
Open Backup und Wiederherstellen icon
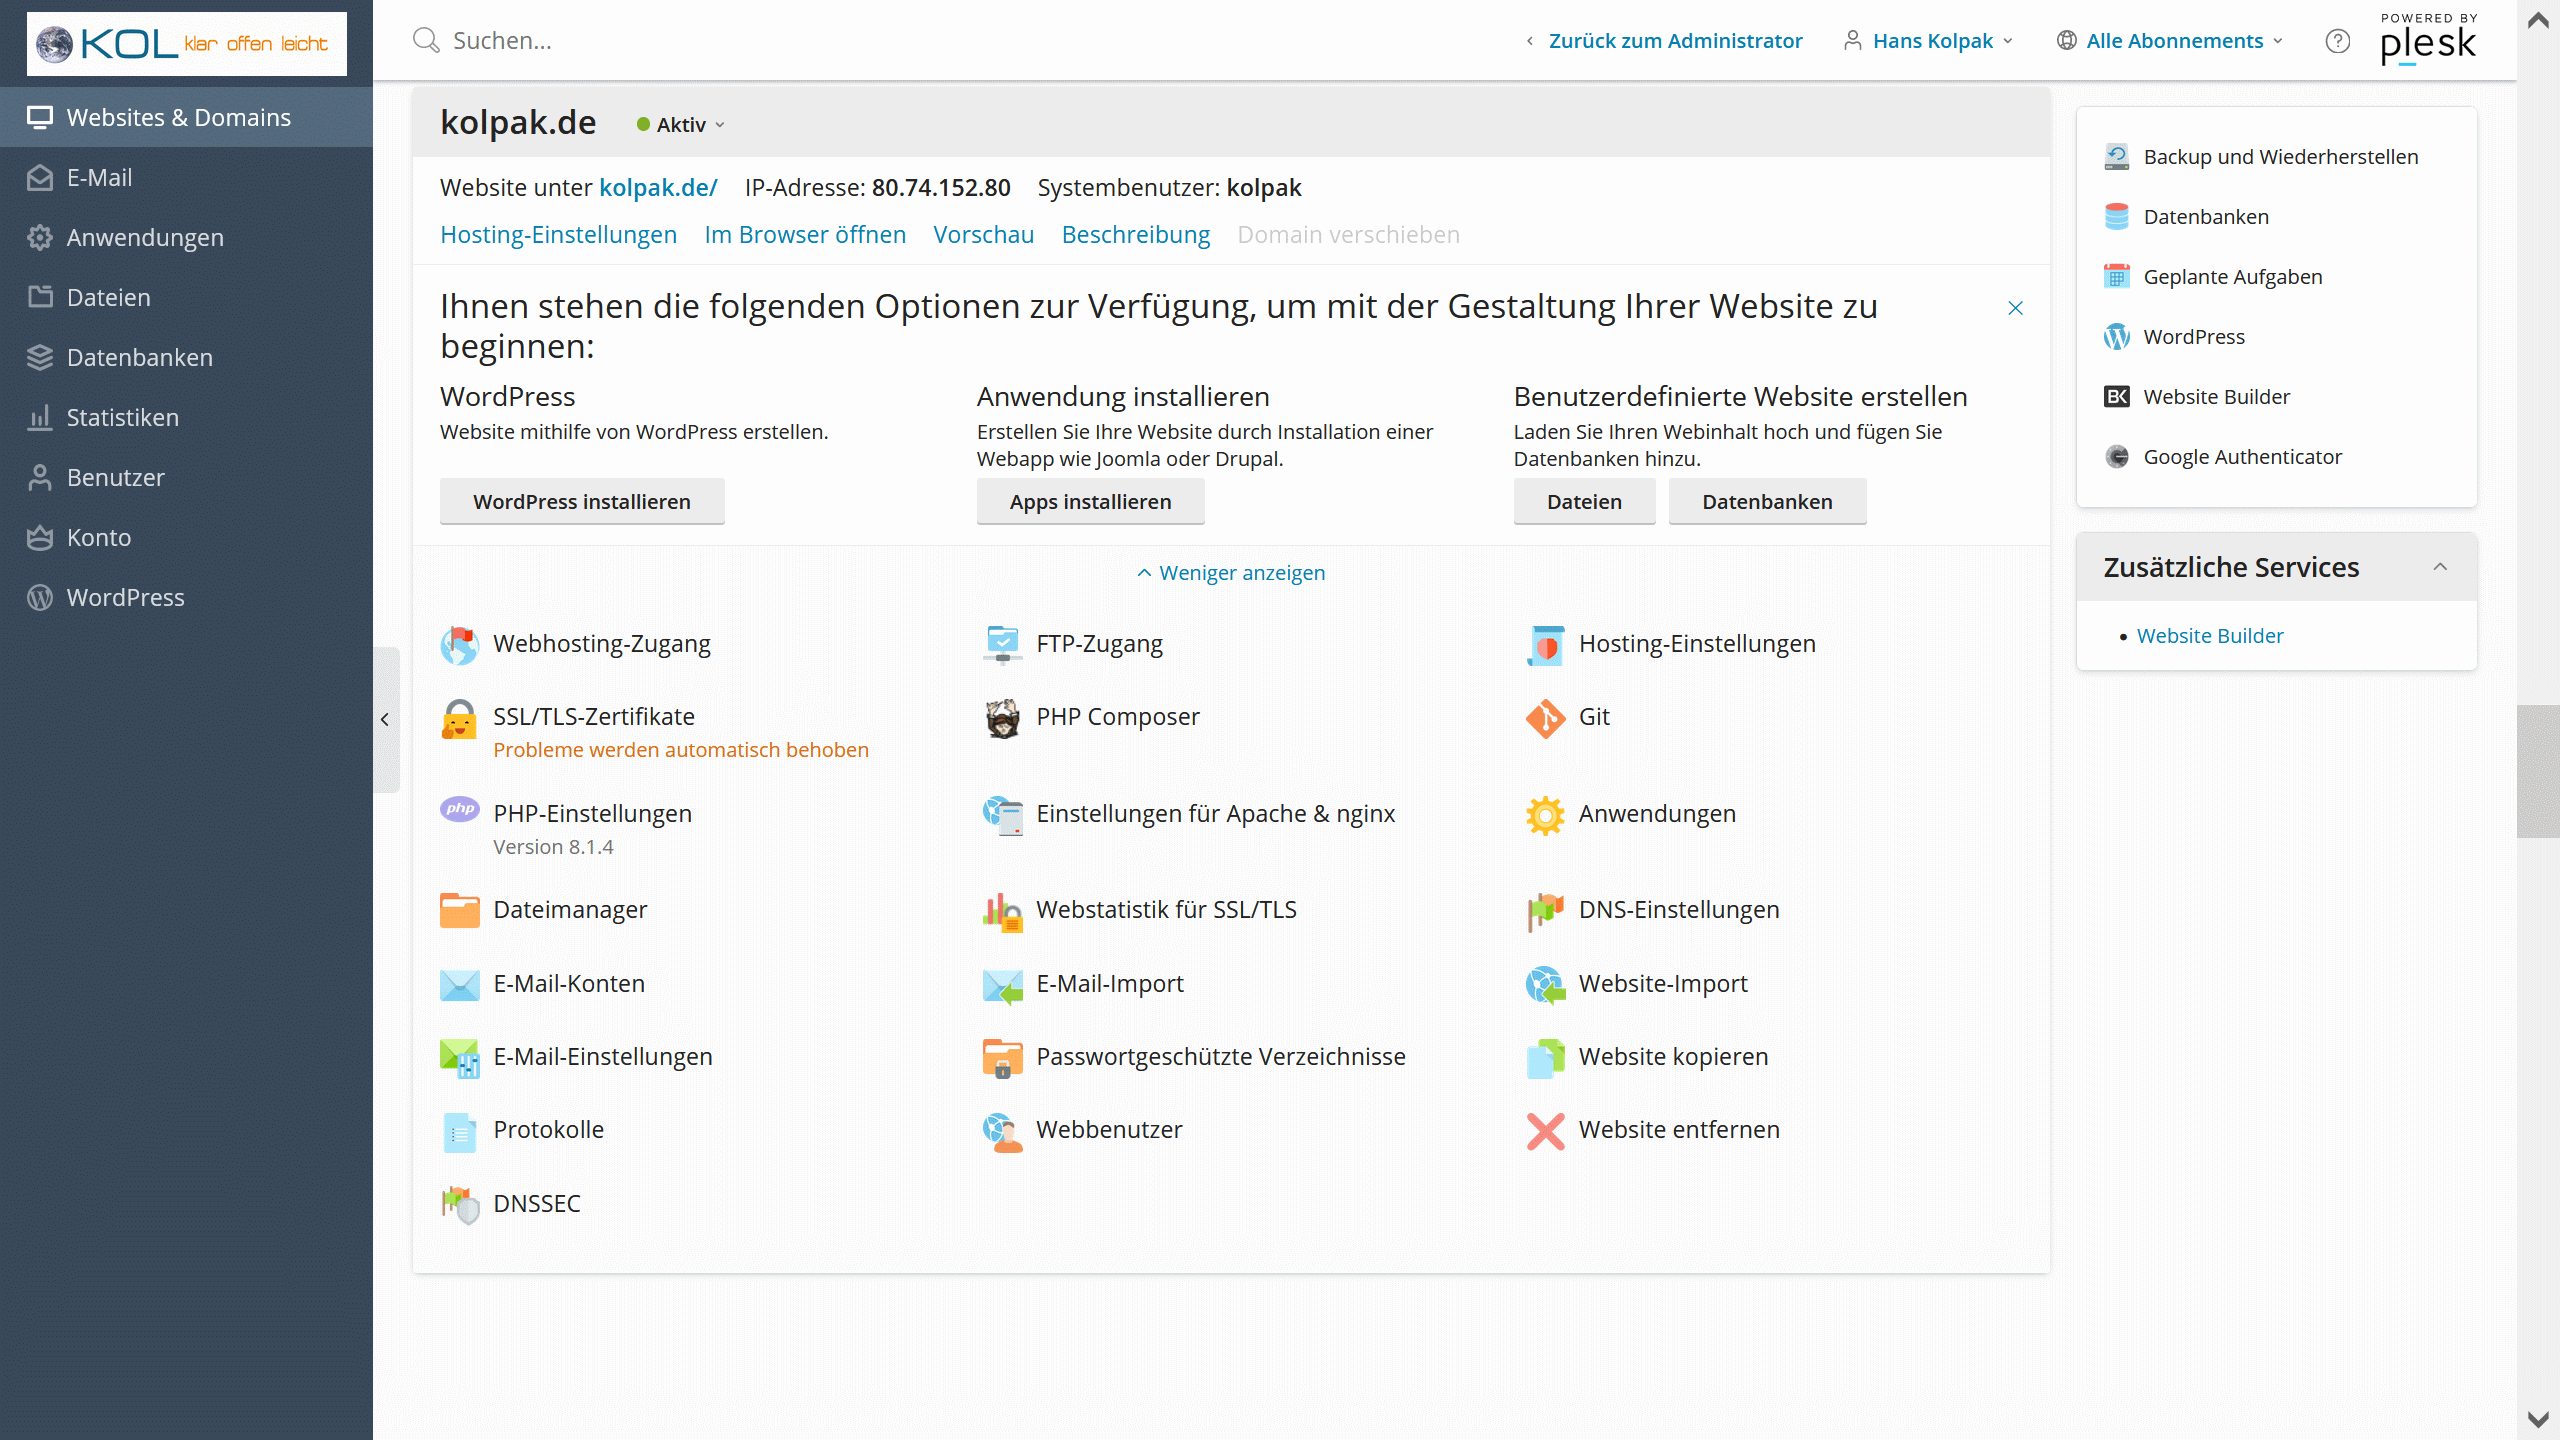point(2116,157)
